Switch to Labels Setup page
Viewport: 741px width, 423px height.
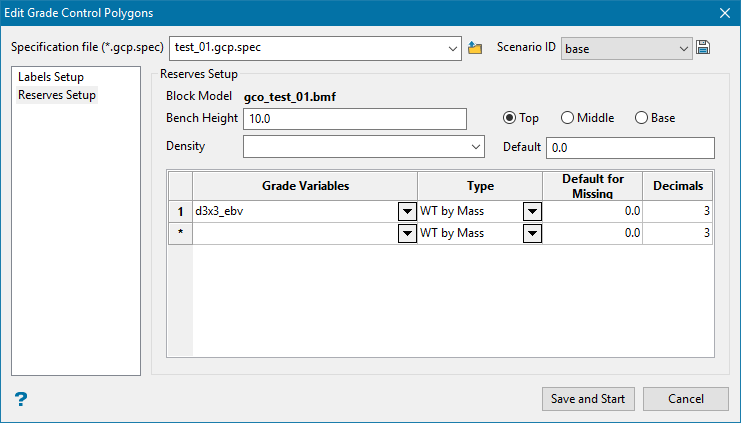pos(51,77)
